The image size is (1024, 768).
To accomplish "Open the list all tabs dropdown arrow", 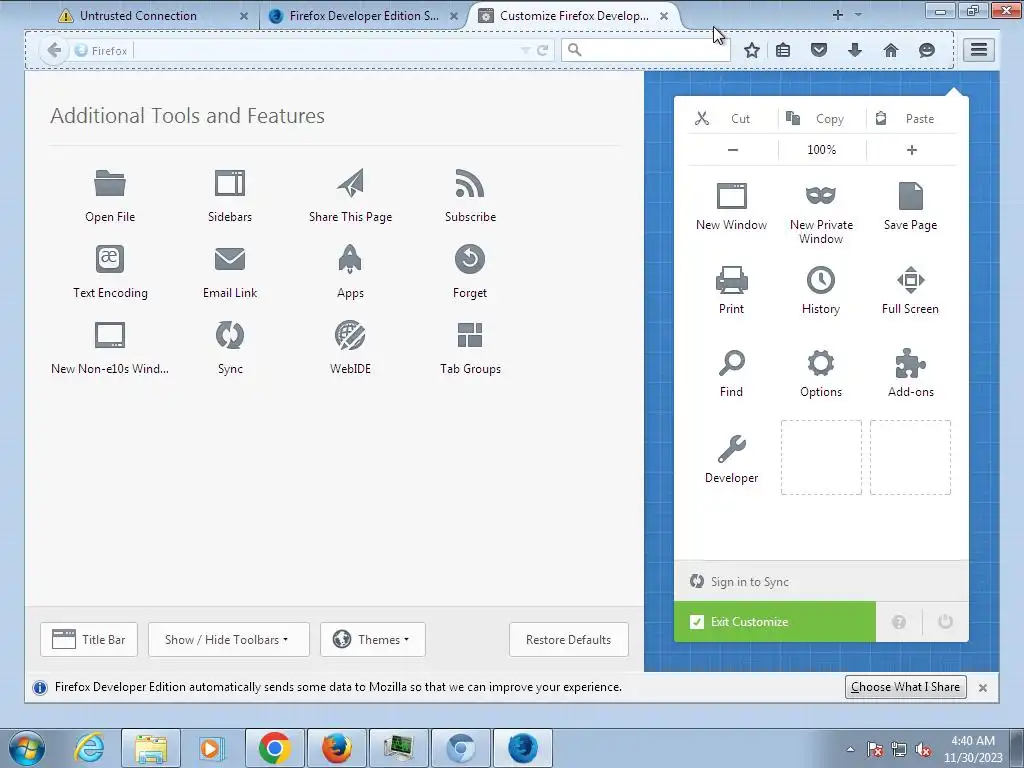I will point(859,14).
